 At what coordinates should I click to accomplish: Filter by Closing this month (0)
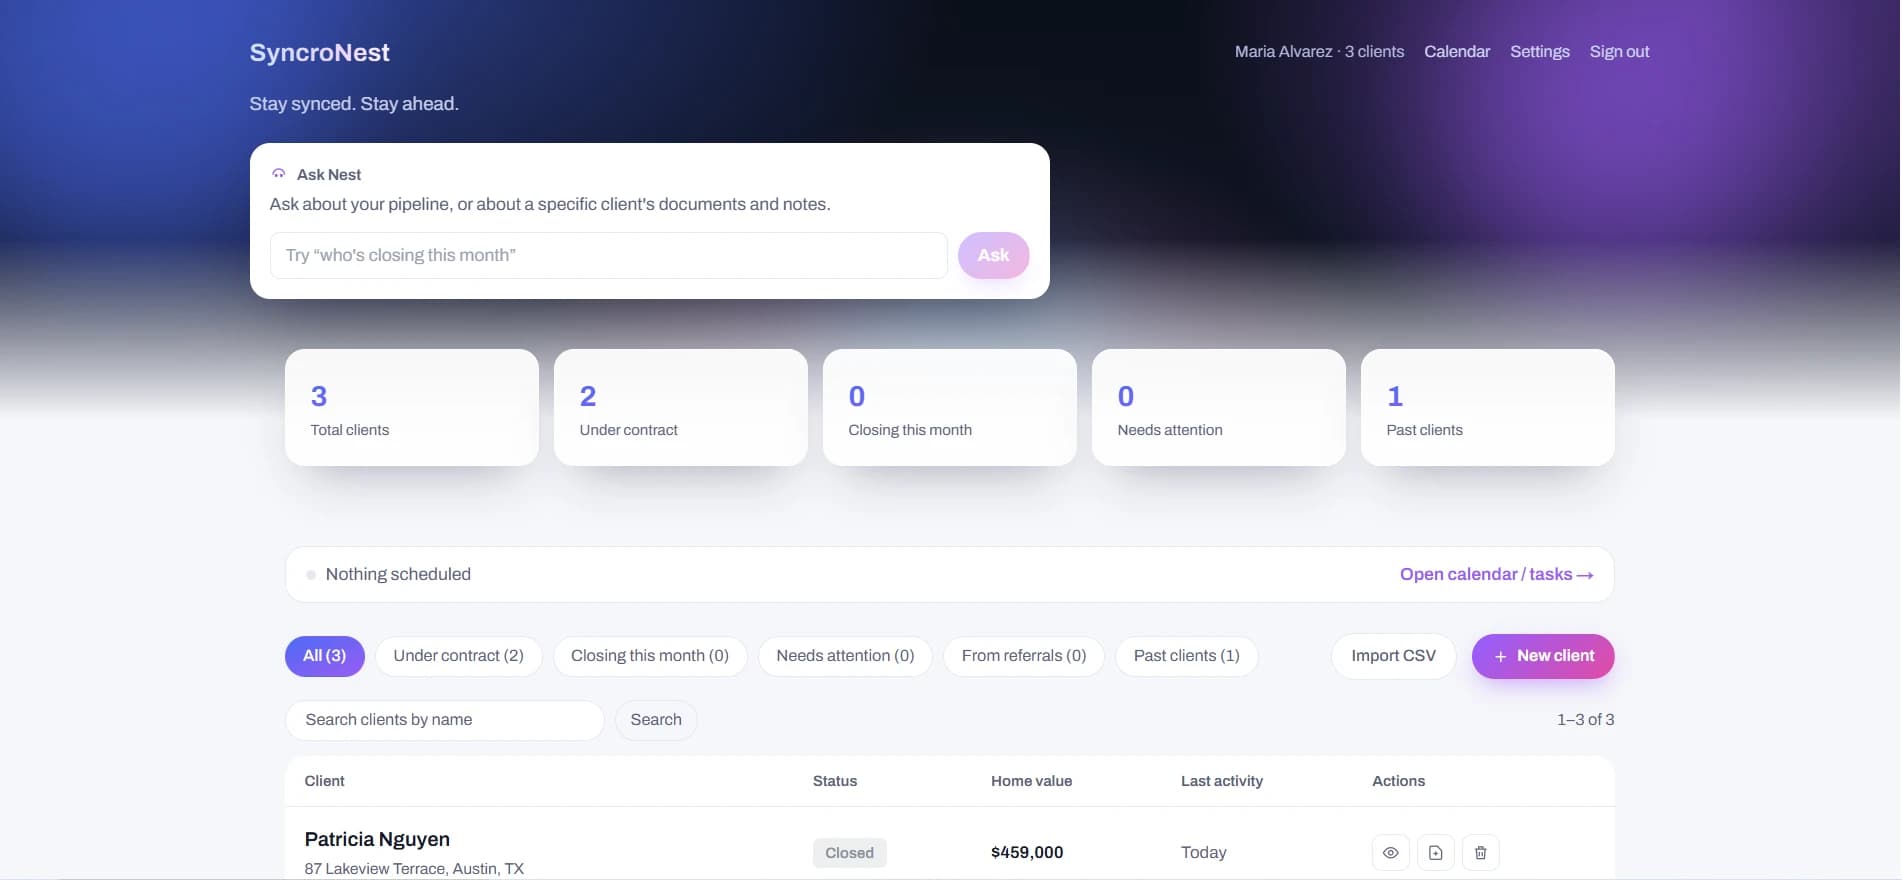(650, 656)
